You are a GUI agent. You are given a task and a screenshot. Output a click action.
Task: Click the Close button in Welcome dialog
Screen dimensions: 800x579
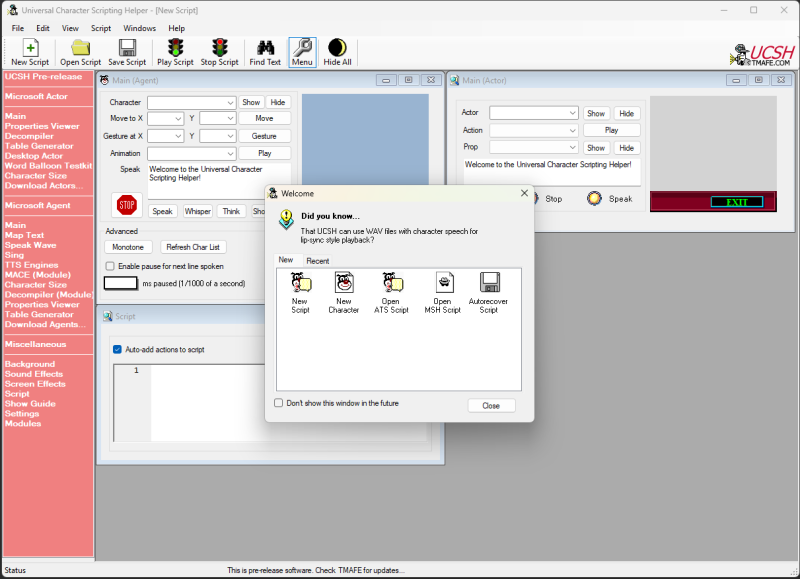pyautogui.click(x=491, y=406)
